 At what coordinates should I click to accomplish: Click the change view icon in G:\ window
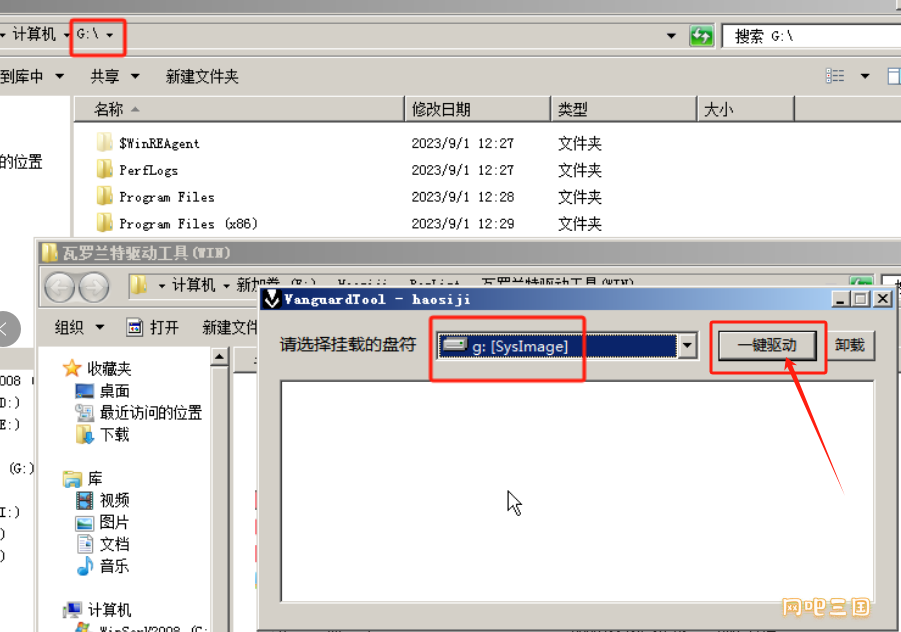coord(835,76)
